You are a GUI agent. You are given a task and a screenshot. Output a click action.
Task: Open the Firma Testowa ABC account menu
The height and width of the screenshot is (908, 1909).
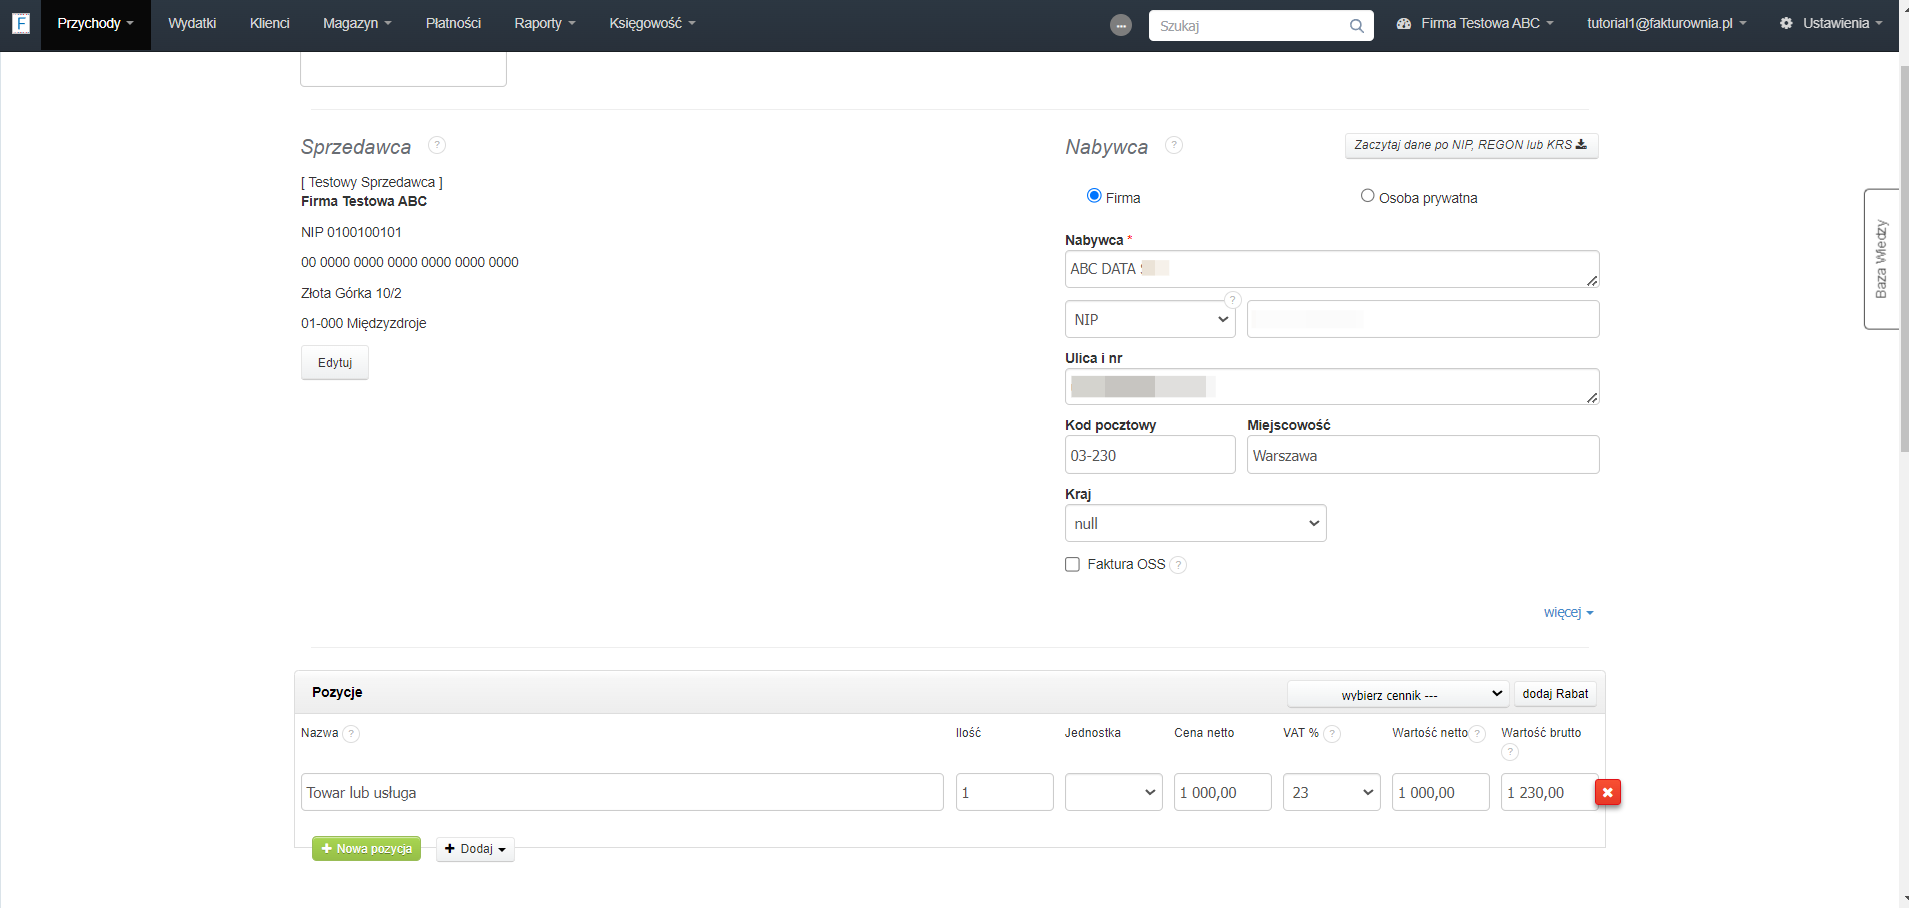1475,23
